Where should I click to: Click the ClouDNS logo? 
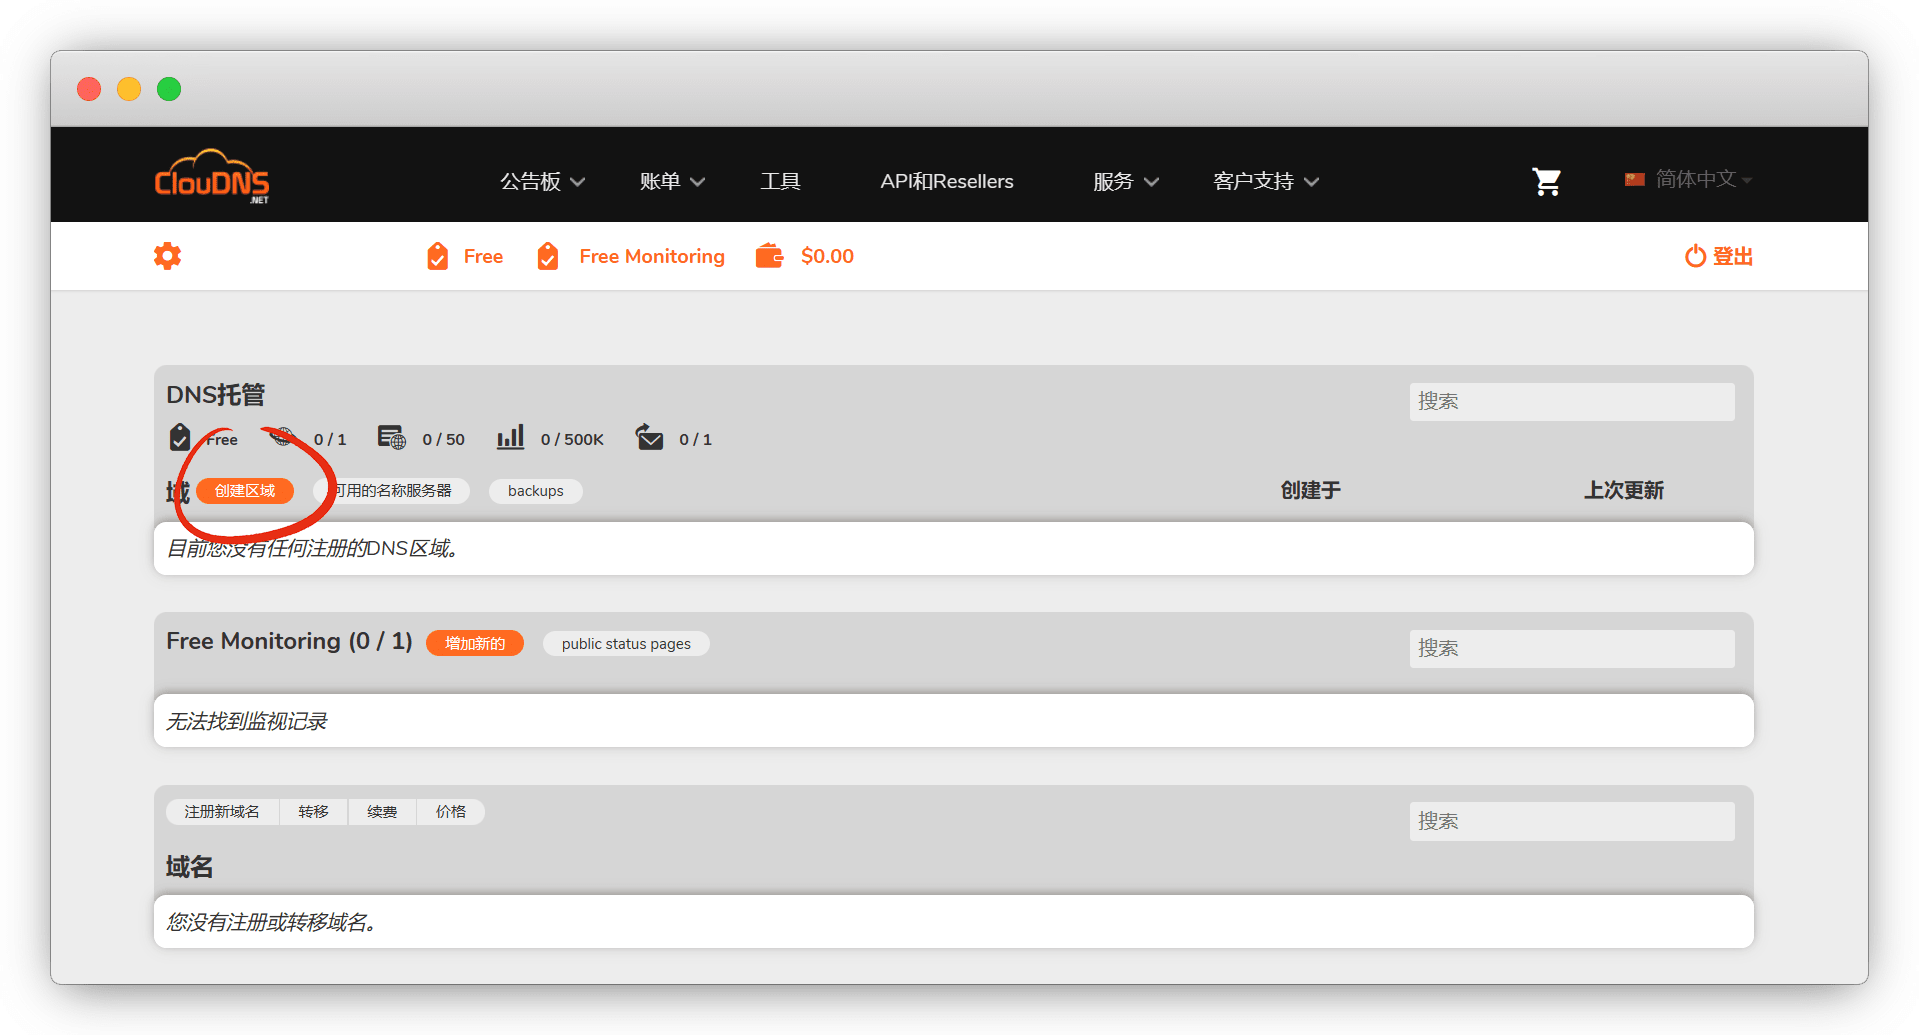211,177
